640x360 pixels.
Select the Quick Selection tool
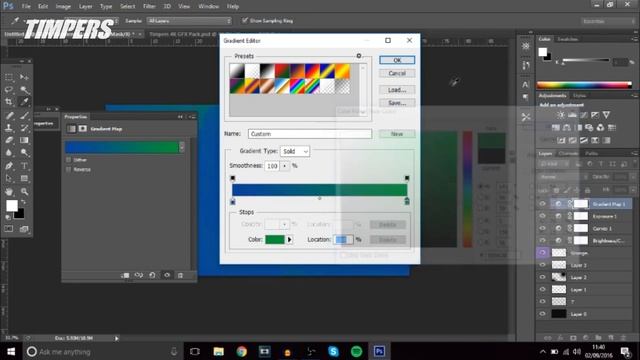24,89
